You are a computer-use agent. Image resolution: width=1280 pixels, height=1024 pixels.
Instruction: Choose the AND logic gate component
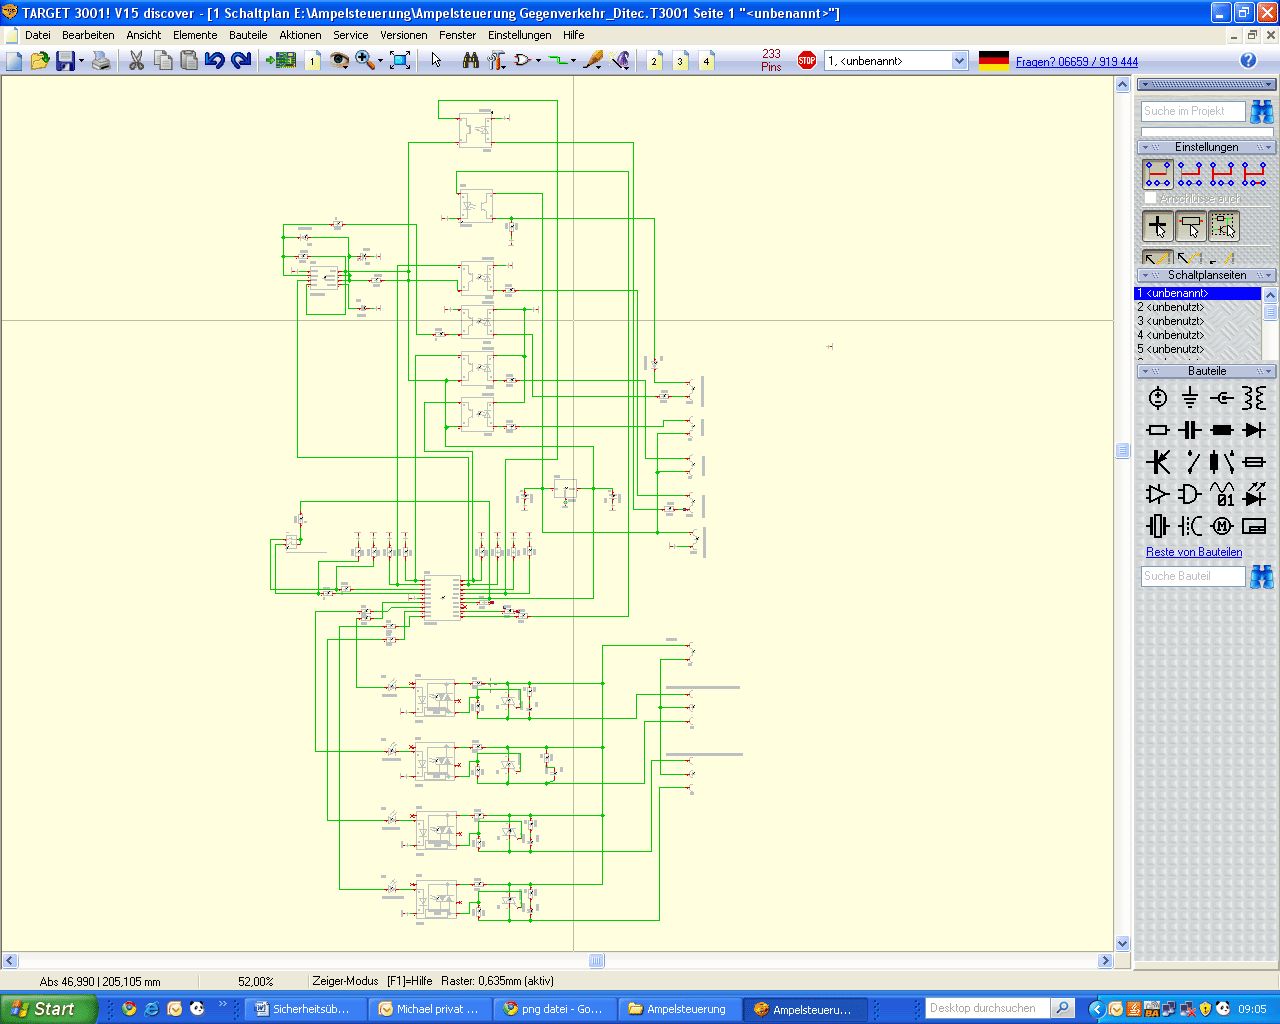(1189, 494)
